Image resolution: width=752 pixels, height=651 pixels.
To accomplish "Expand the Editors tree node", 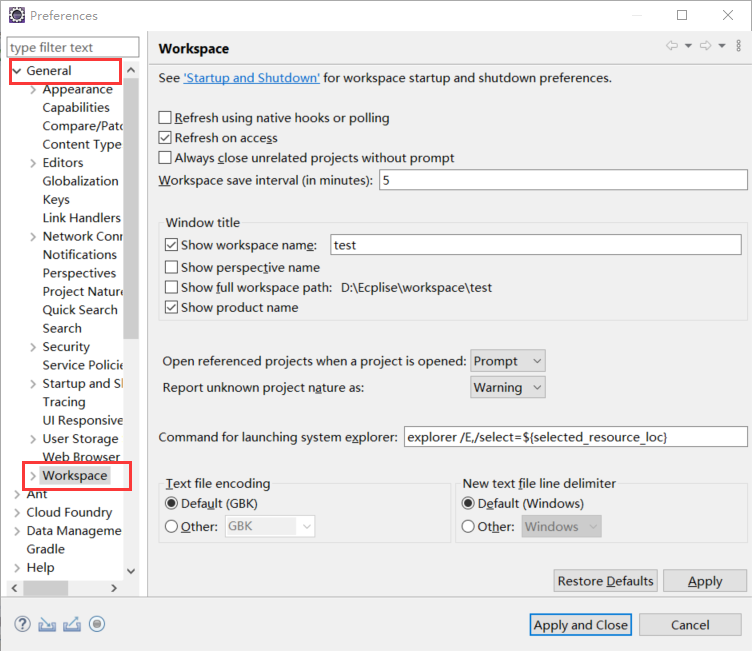I will tap(33, 163).
